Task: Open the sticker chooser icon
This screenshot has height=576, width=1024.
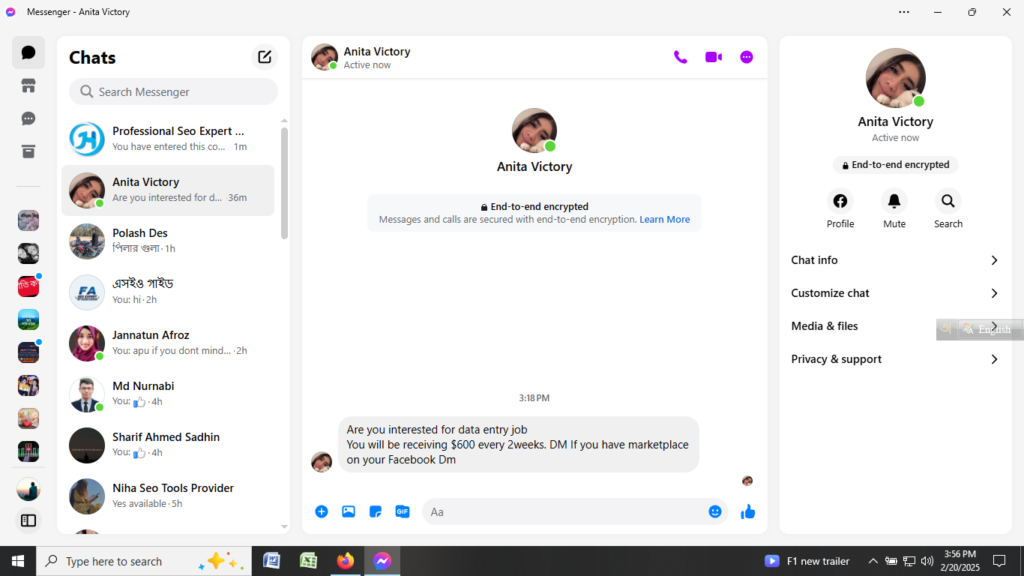Action: click(375, 511)
